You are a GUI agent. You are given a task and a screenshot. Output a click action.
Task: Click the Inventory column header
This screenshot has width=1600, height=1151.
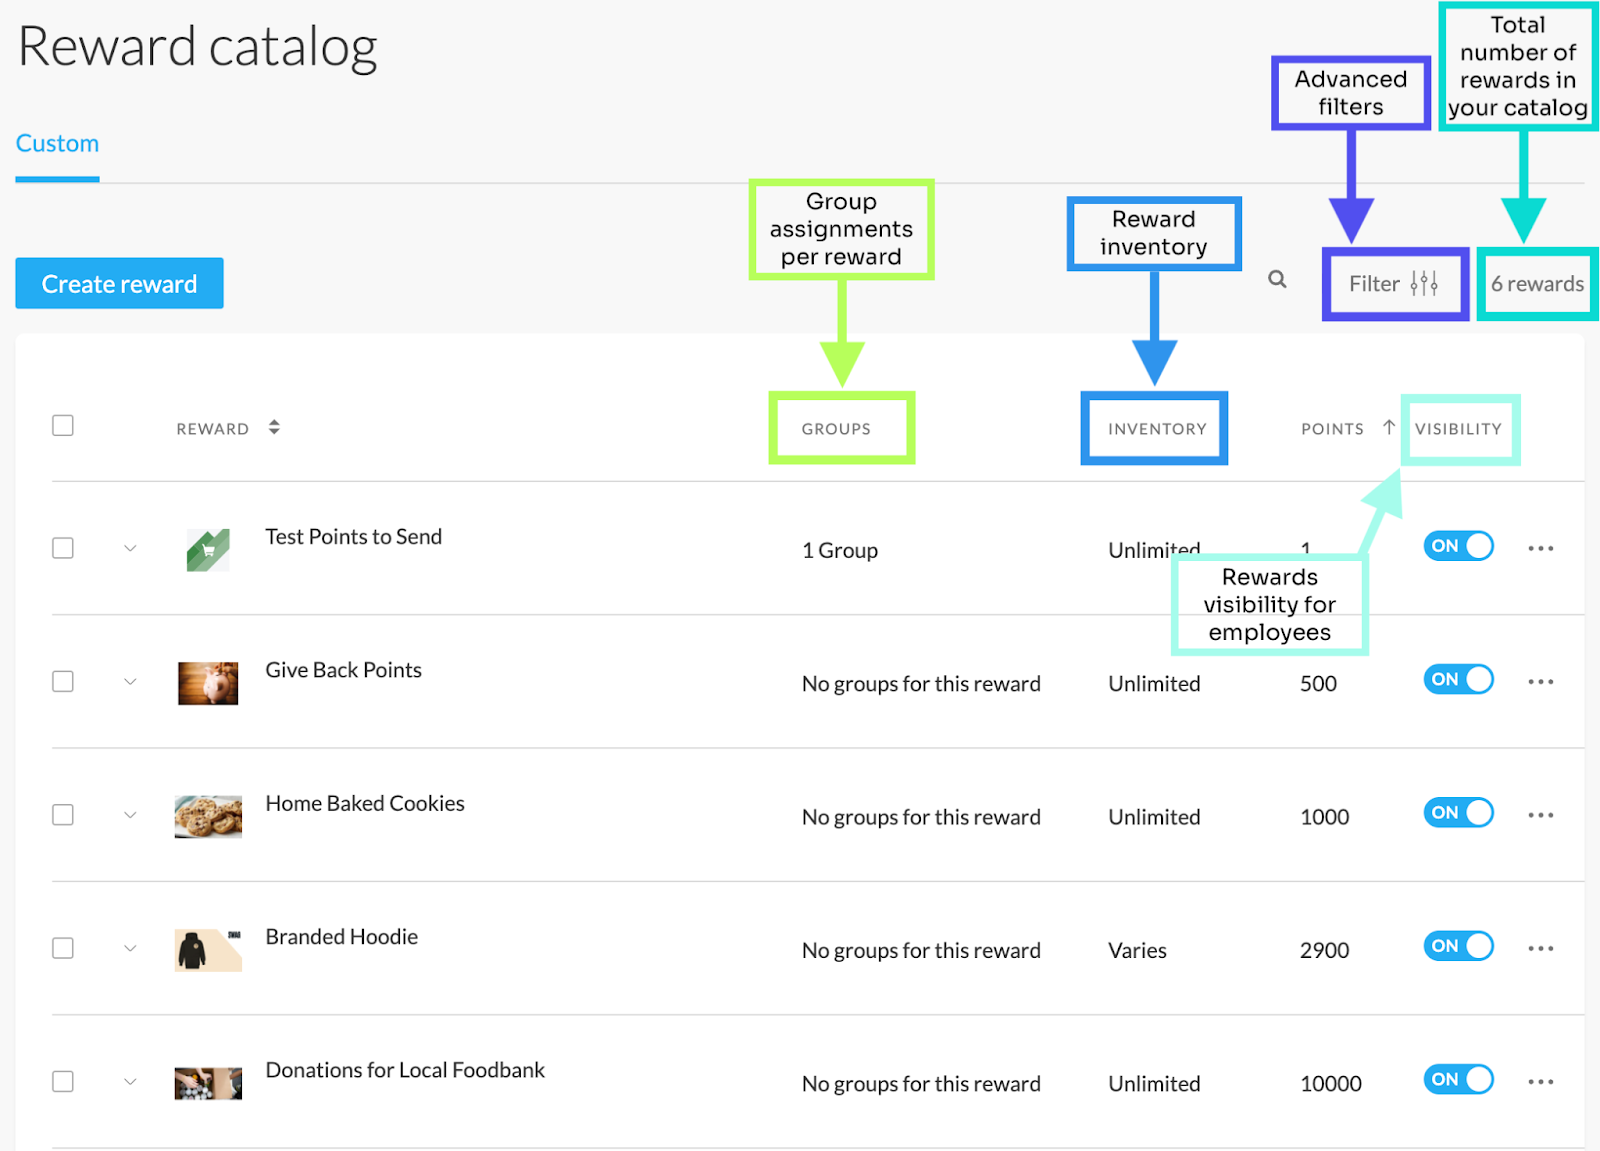tap(1157, 429)
